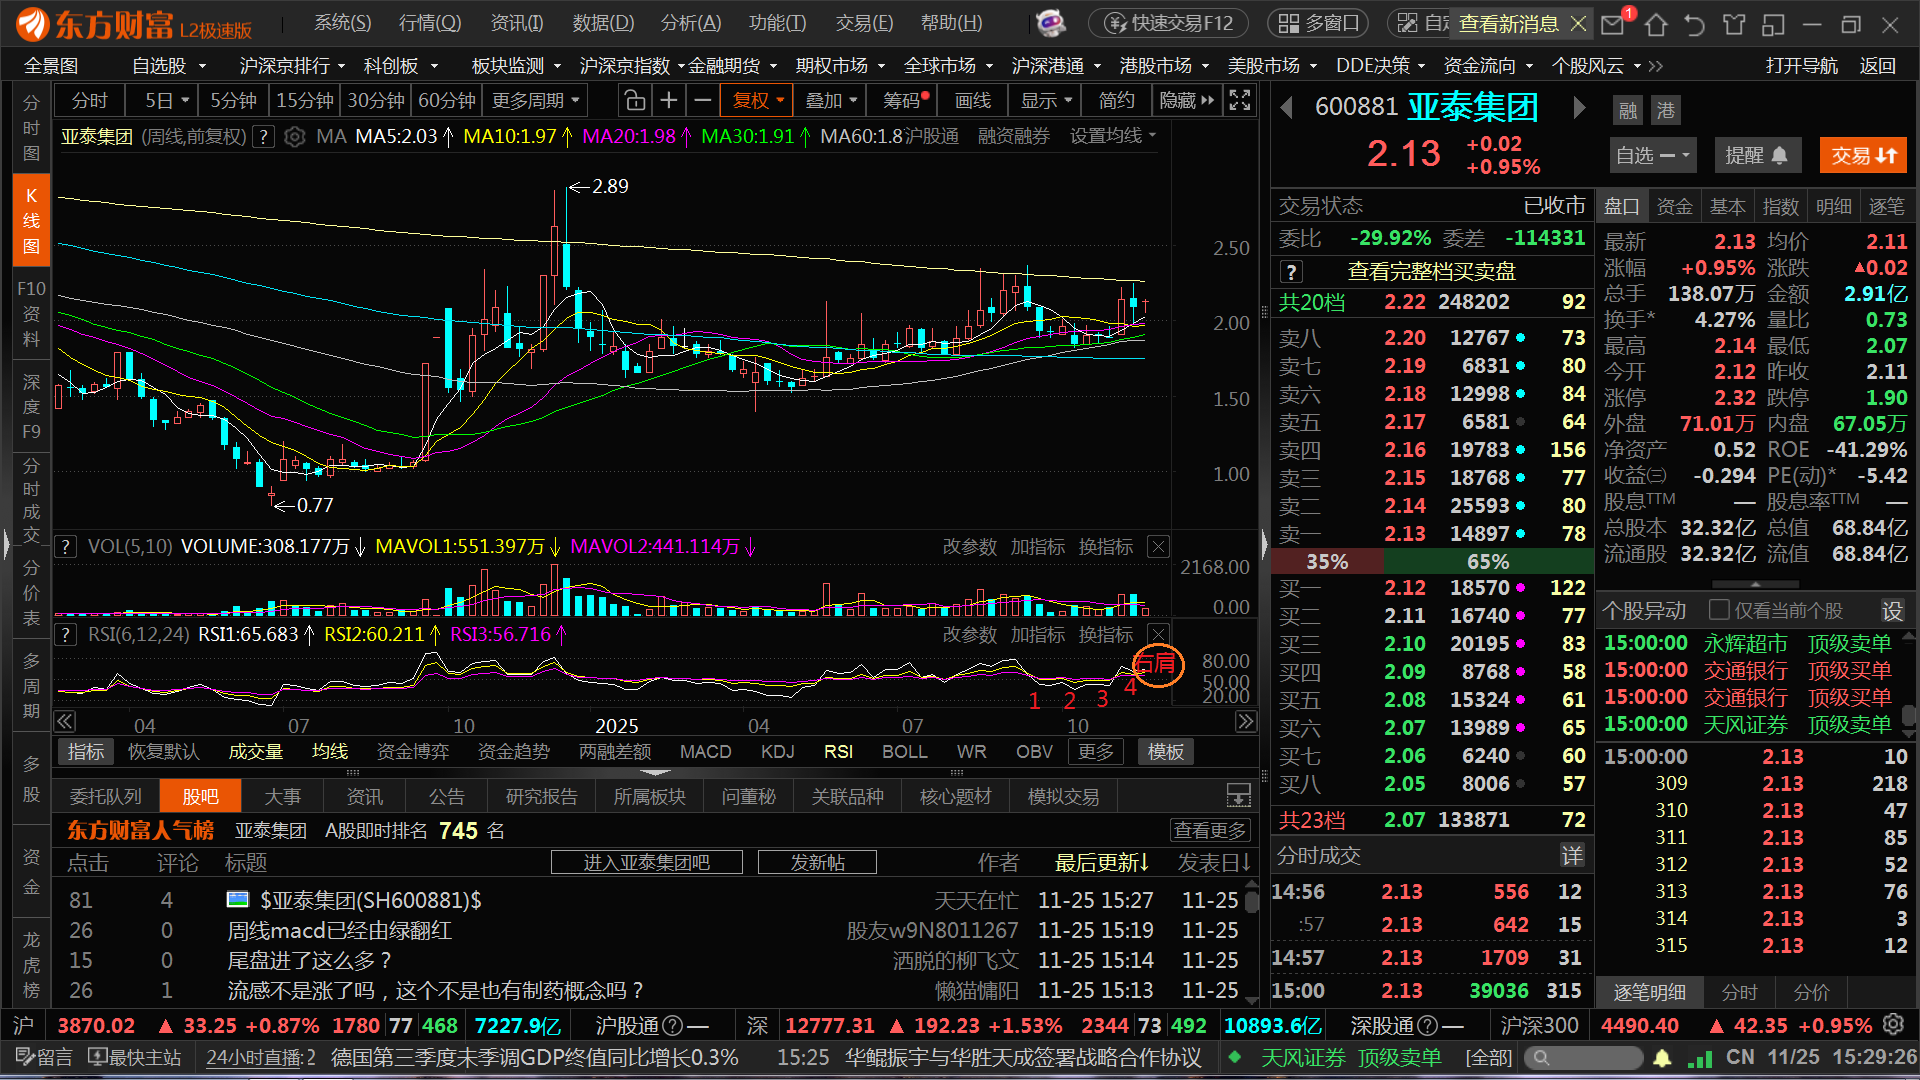Select the RSI indicator tab
1920x1080 pixels.
tap(838, 752)
